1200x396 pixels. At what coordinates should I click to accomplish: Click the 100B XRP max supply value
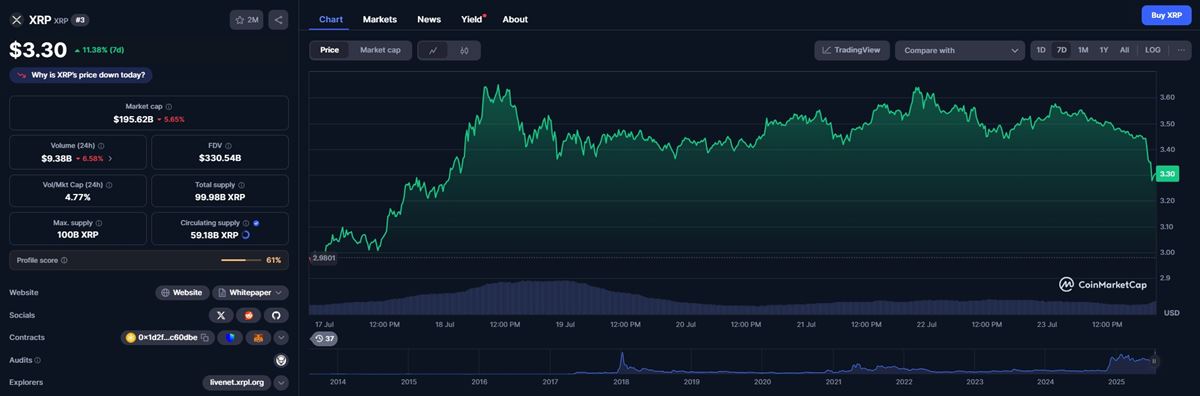click(77, 235)
